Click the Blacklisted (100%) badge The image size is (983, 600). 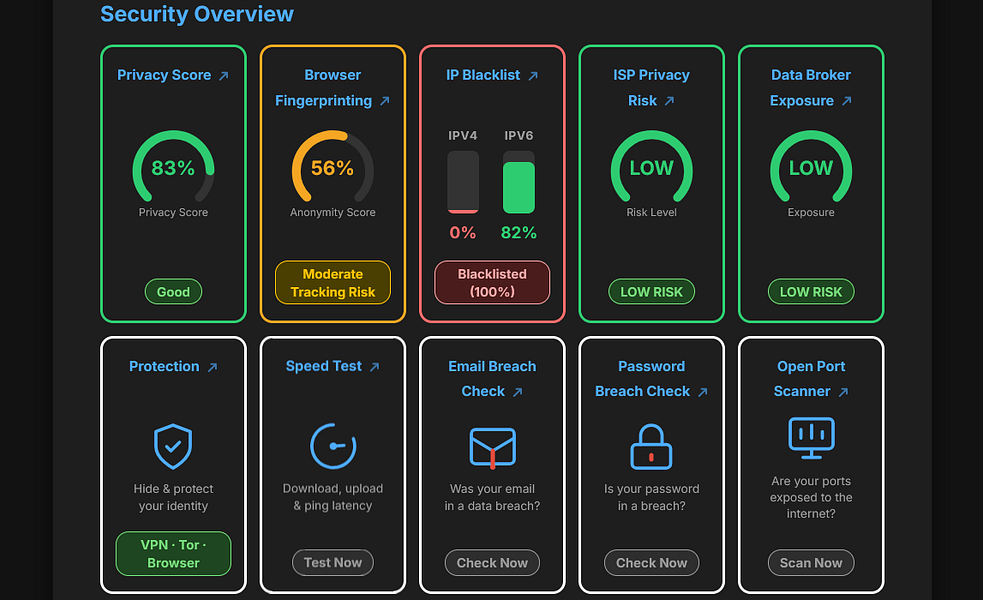(492, 283)
